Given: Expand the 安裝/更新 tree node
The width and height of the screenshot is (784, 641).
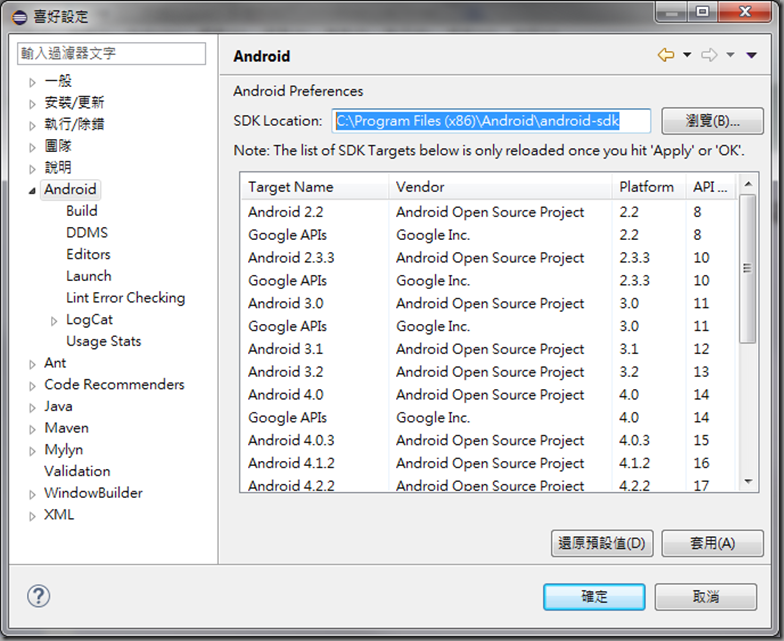Looking at the screenshot, I should coord(32,104).
